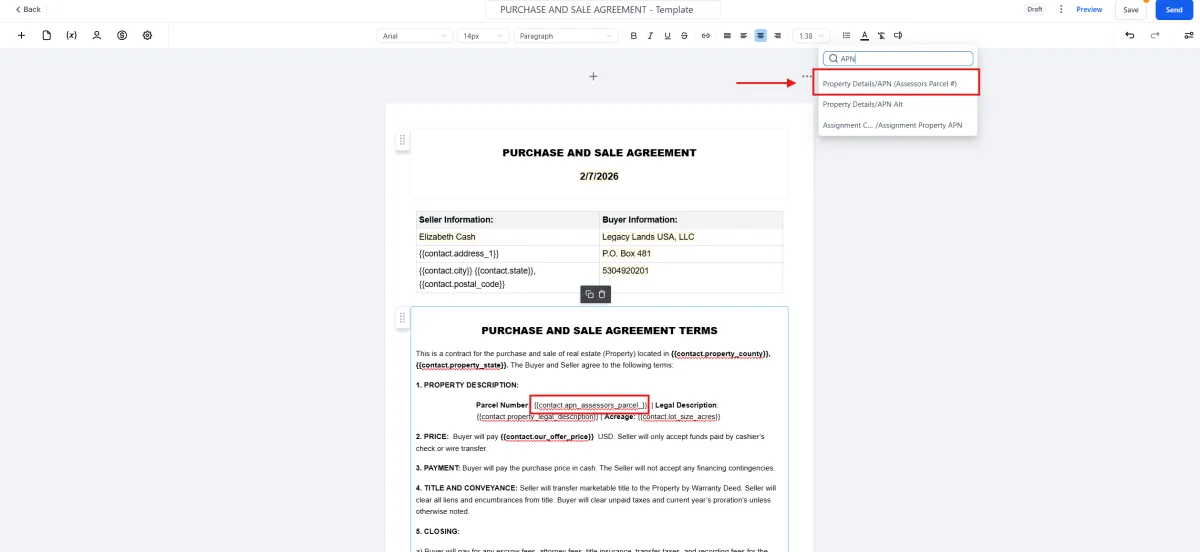1200x552 pixels.
Task: Click the three-dot icon beside the APN dropdown list
Action: (x=806, y=76)
